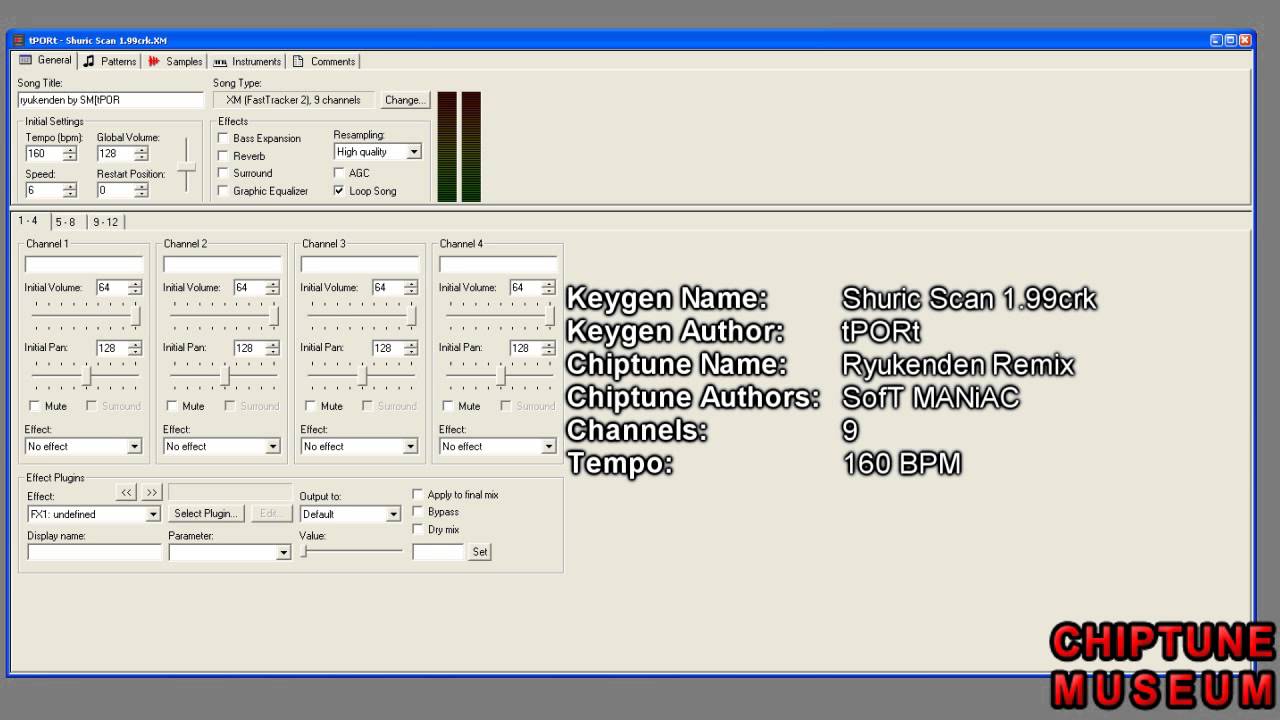1280x720 pixels.
Task: Uncheck the Loop Song option
Action: [x=339, y=191]
